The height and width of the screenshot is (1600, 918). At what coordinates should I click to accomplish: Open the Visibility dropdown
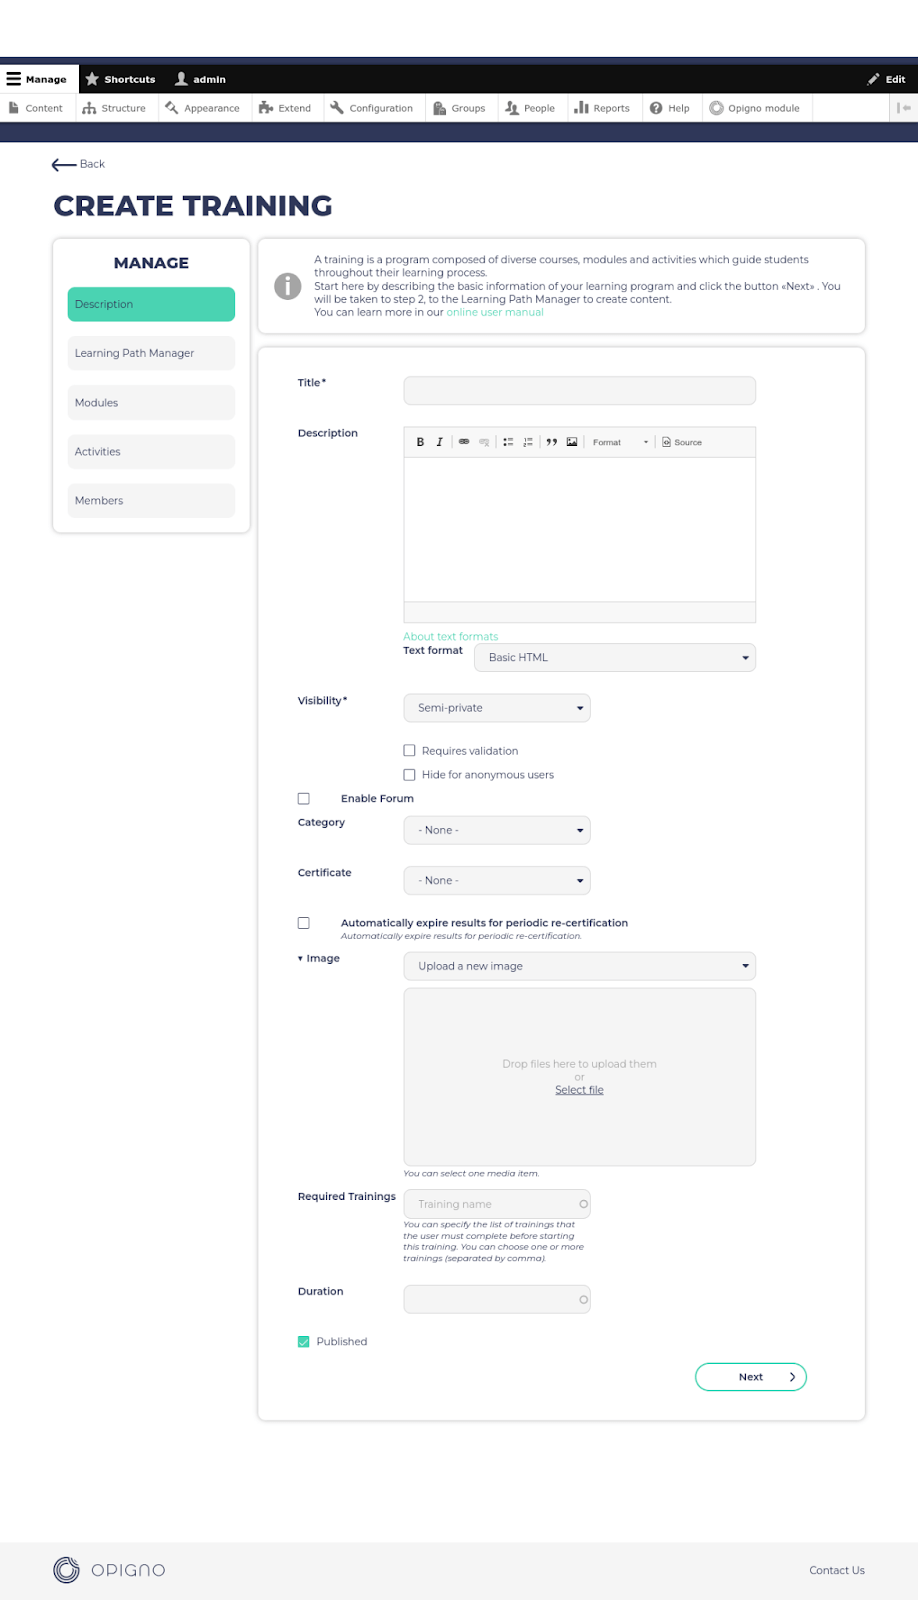(x=497, y=708)
